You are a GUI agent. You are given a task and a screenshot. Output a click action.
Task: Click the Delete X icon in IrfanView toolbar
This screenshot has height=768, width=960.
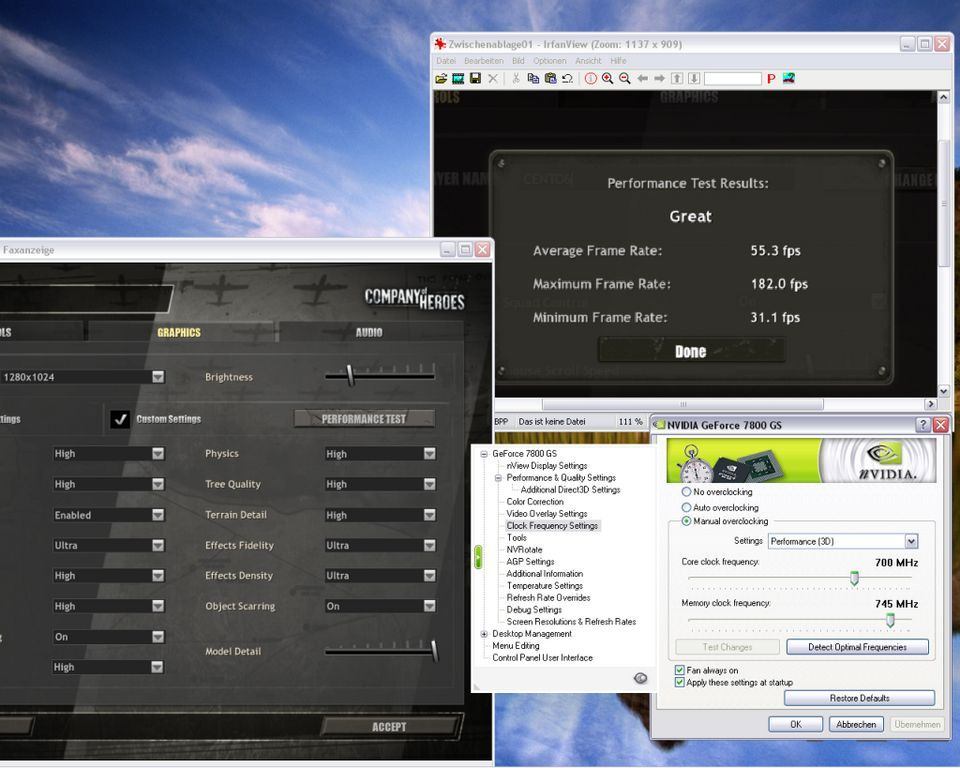point(493,78)
